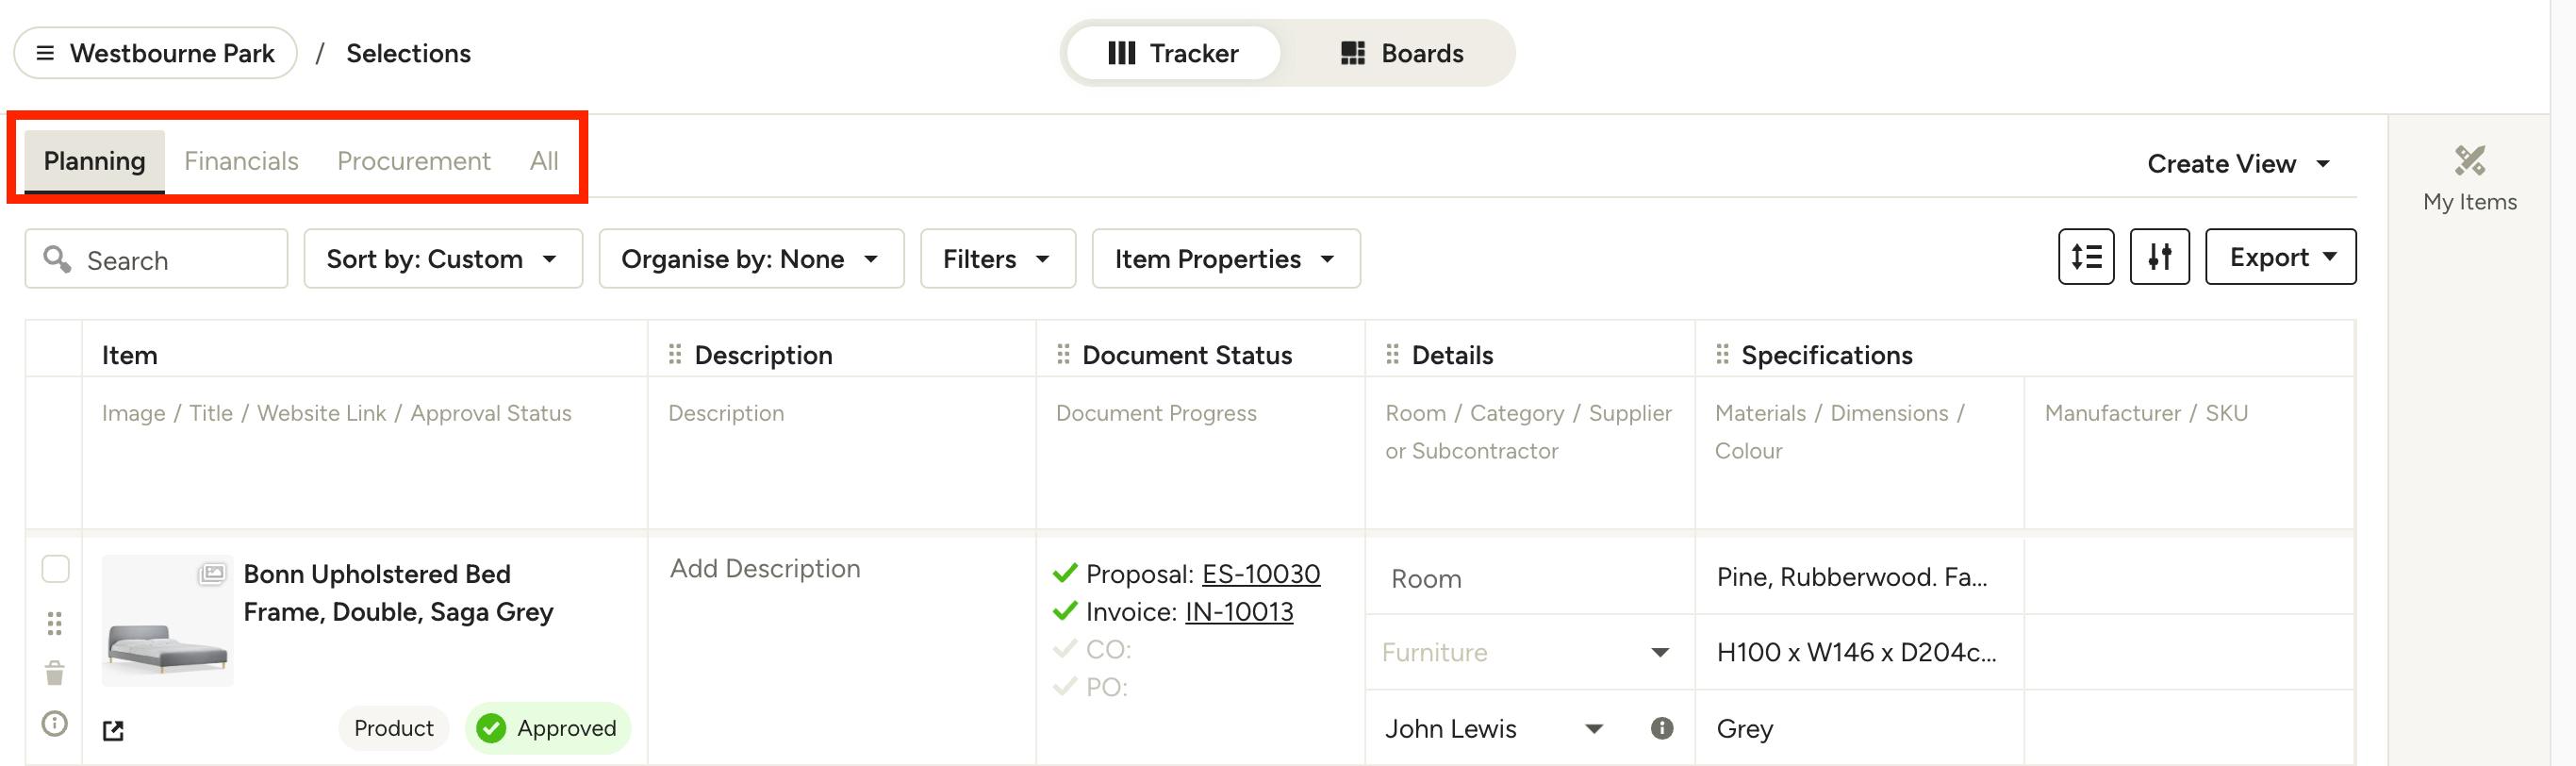Select the Bonn Upholstered Bed row checkbox
Screen dimensions: 2576x766
(x=56, y=569)
